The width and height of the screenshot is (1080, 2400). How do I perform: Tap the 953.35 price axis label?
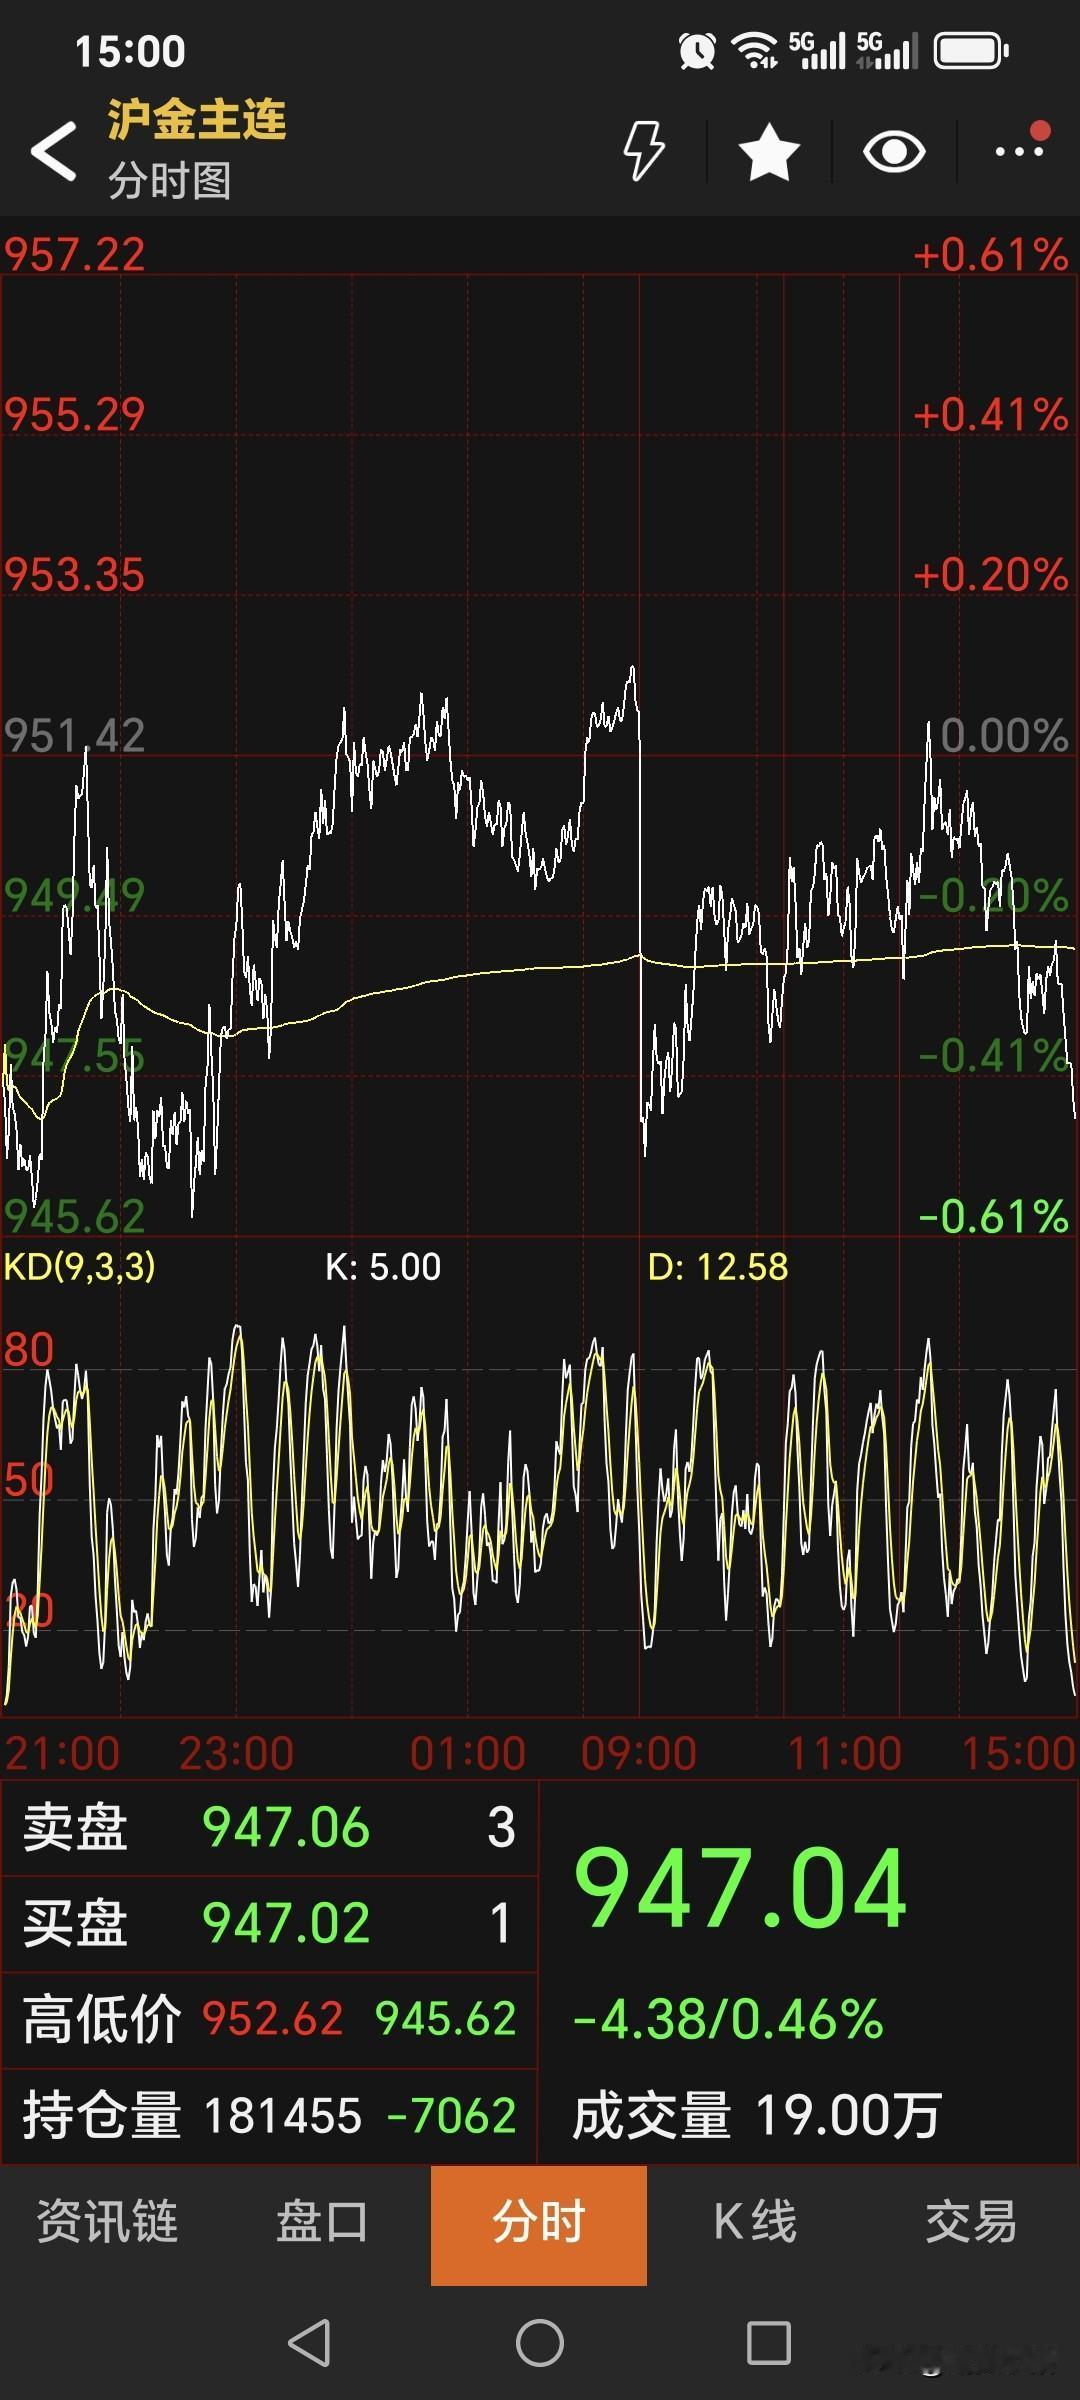pyautogui.click(x=75, y=574)
